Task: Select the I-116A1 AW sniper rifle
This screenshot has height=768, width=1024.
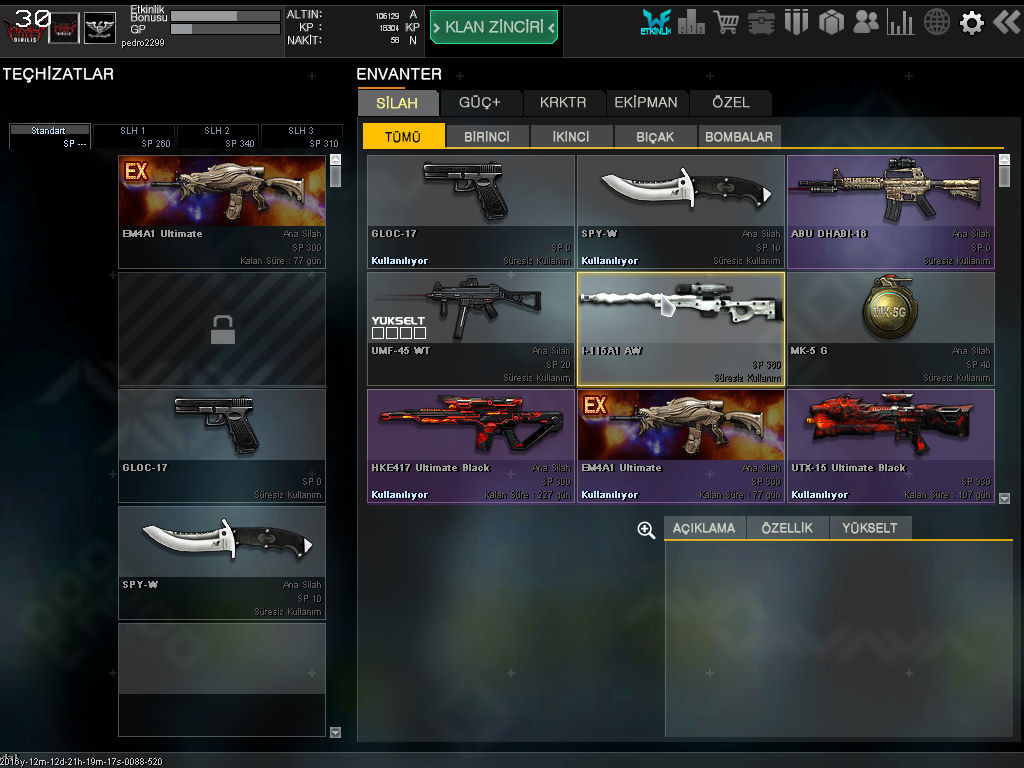Action: 680,328
